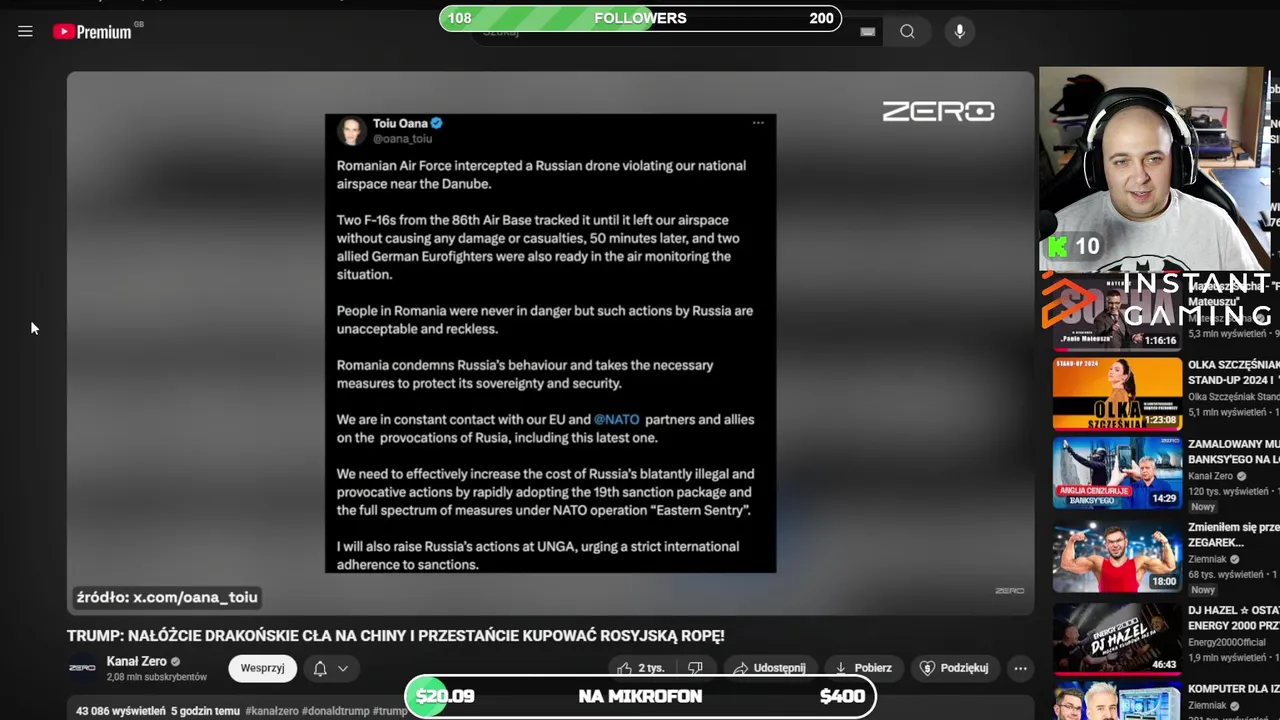Share video with Udostępnij button

coord(771,668)
